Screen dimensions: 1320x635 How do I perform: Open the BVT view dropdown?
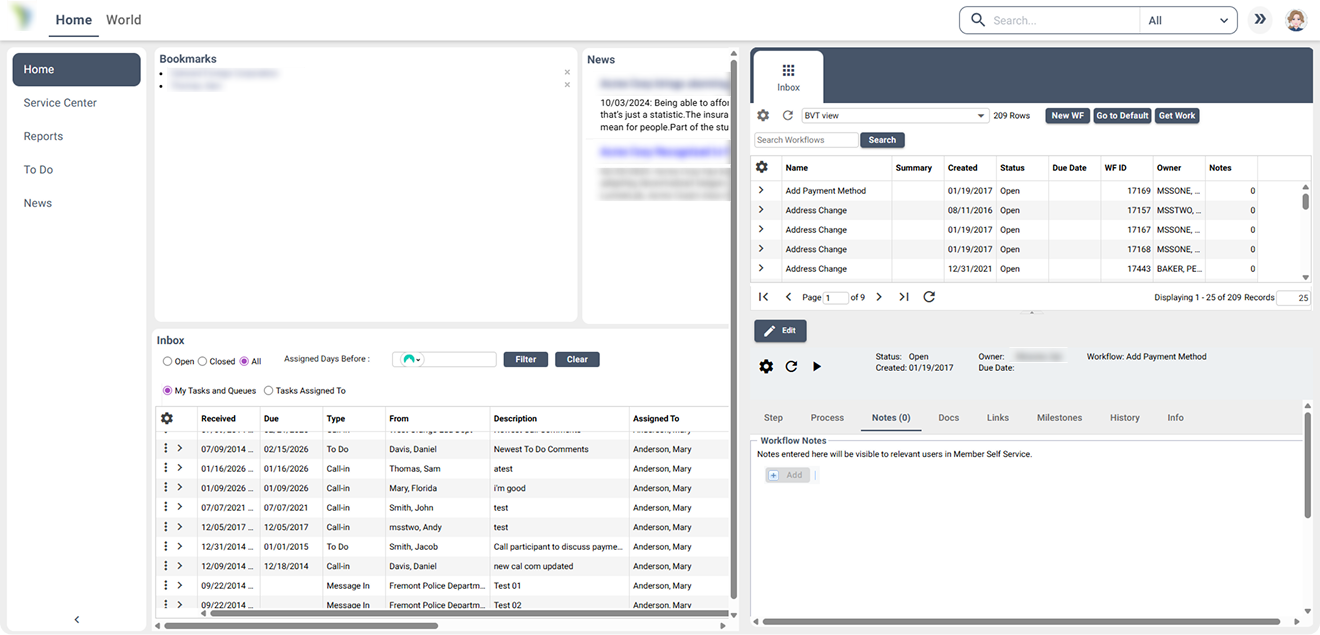pos(895,116)
